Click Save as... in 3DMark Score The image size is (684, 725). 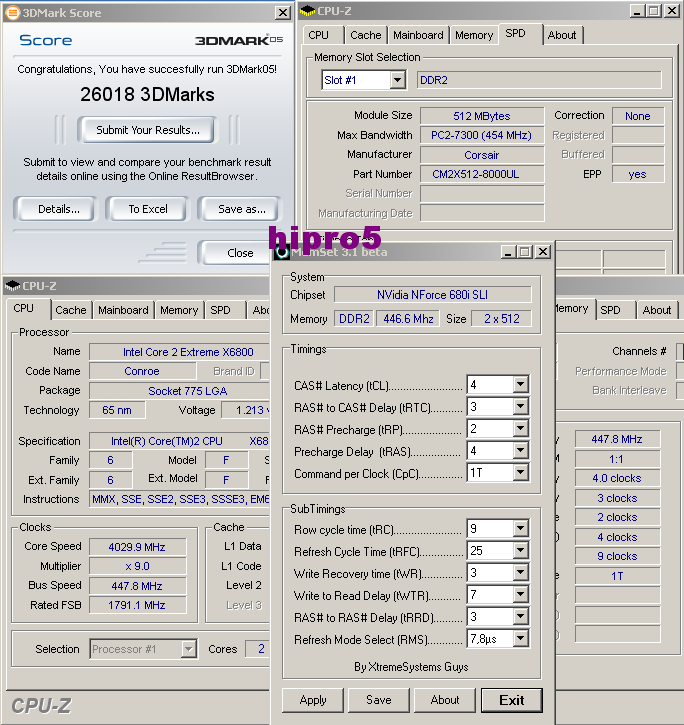(x=242, y=209)
